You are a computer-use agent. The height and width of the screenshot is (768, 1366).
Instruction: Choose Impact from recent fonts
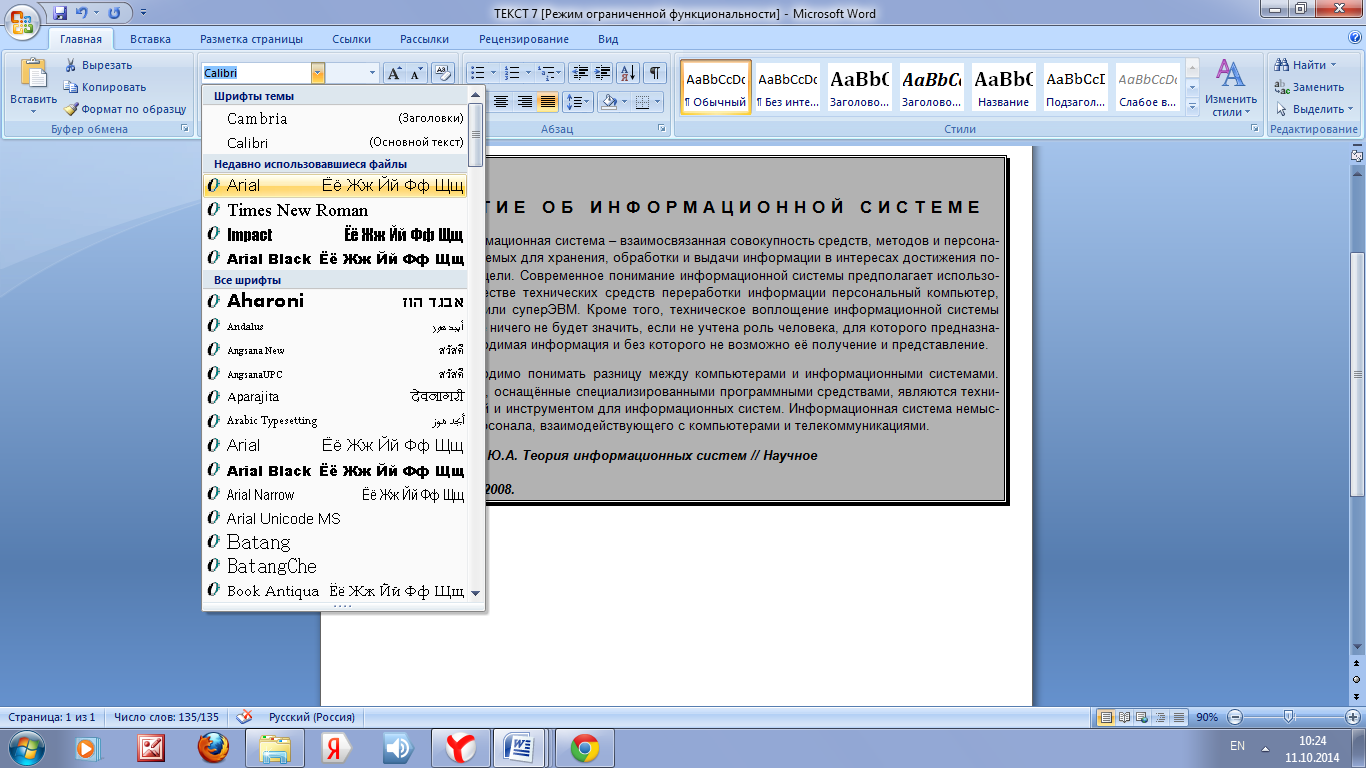(x=335, y=234)
